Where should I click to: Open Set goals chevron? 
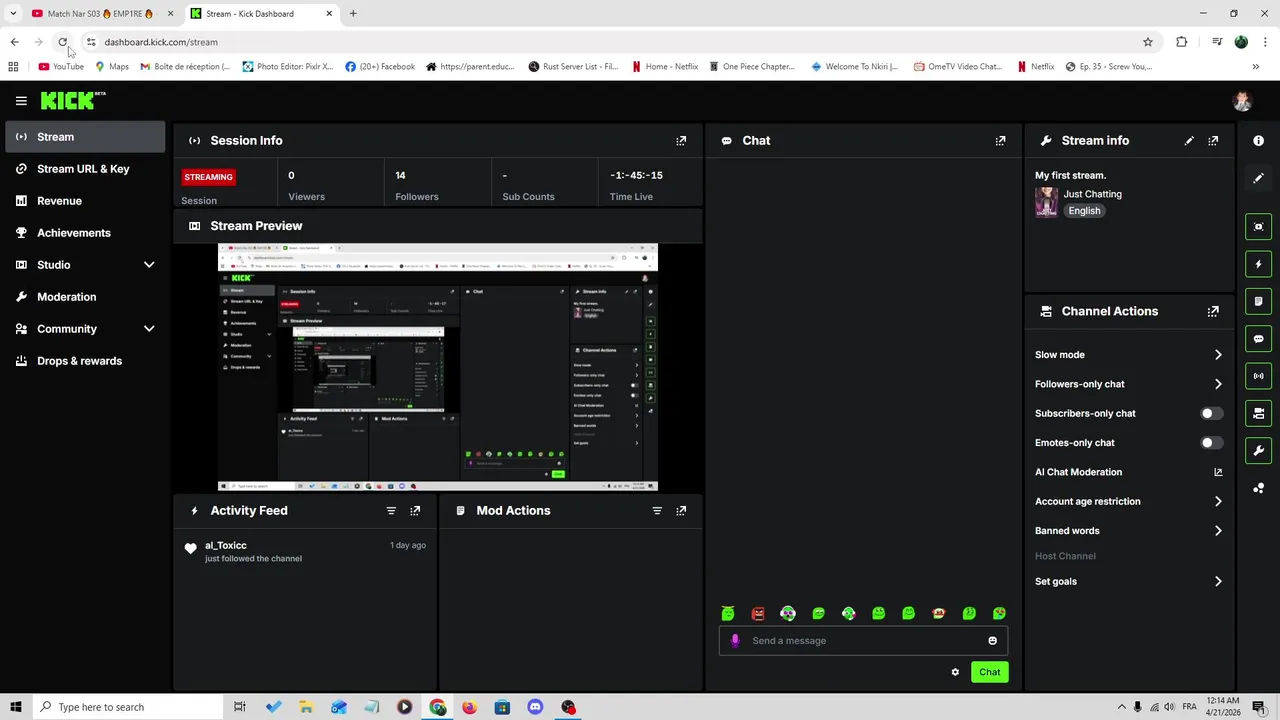click(x=1218, y=582)
